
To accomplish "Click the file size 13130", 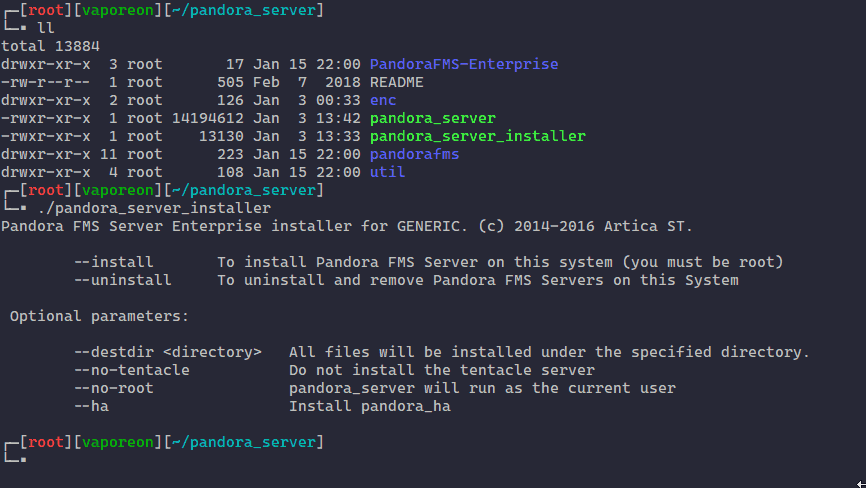I will click(221, 136).
